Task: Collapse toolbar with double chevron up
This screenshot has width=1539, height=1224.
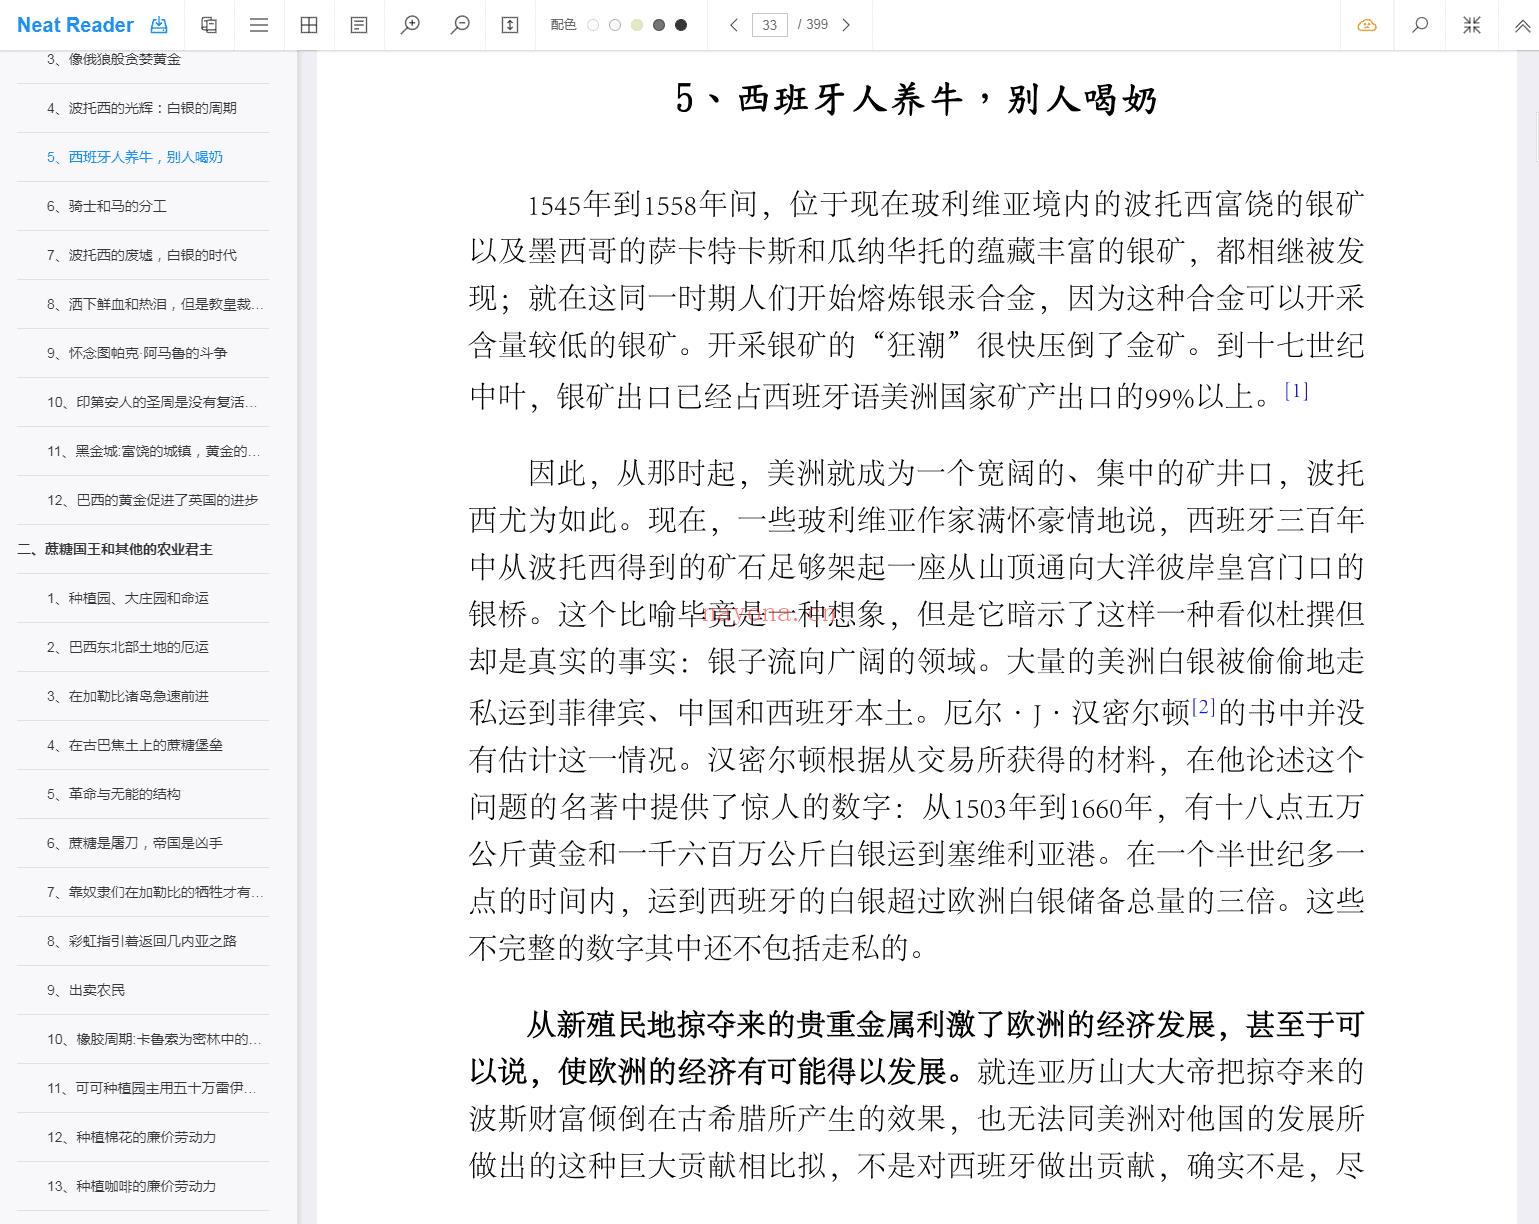Action: [x=1522, y=26]
